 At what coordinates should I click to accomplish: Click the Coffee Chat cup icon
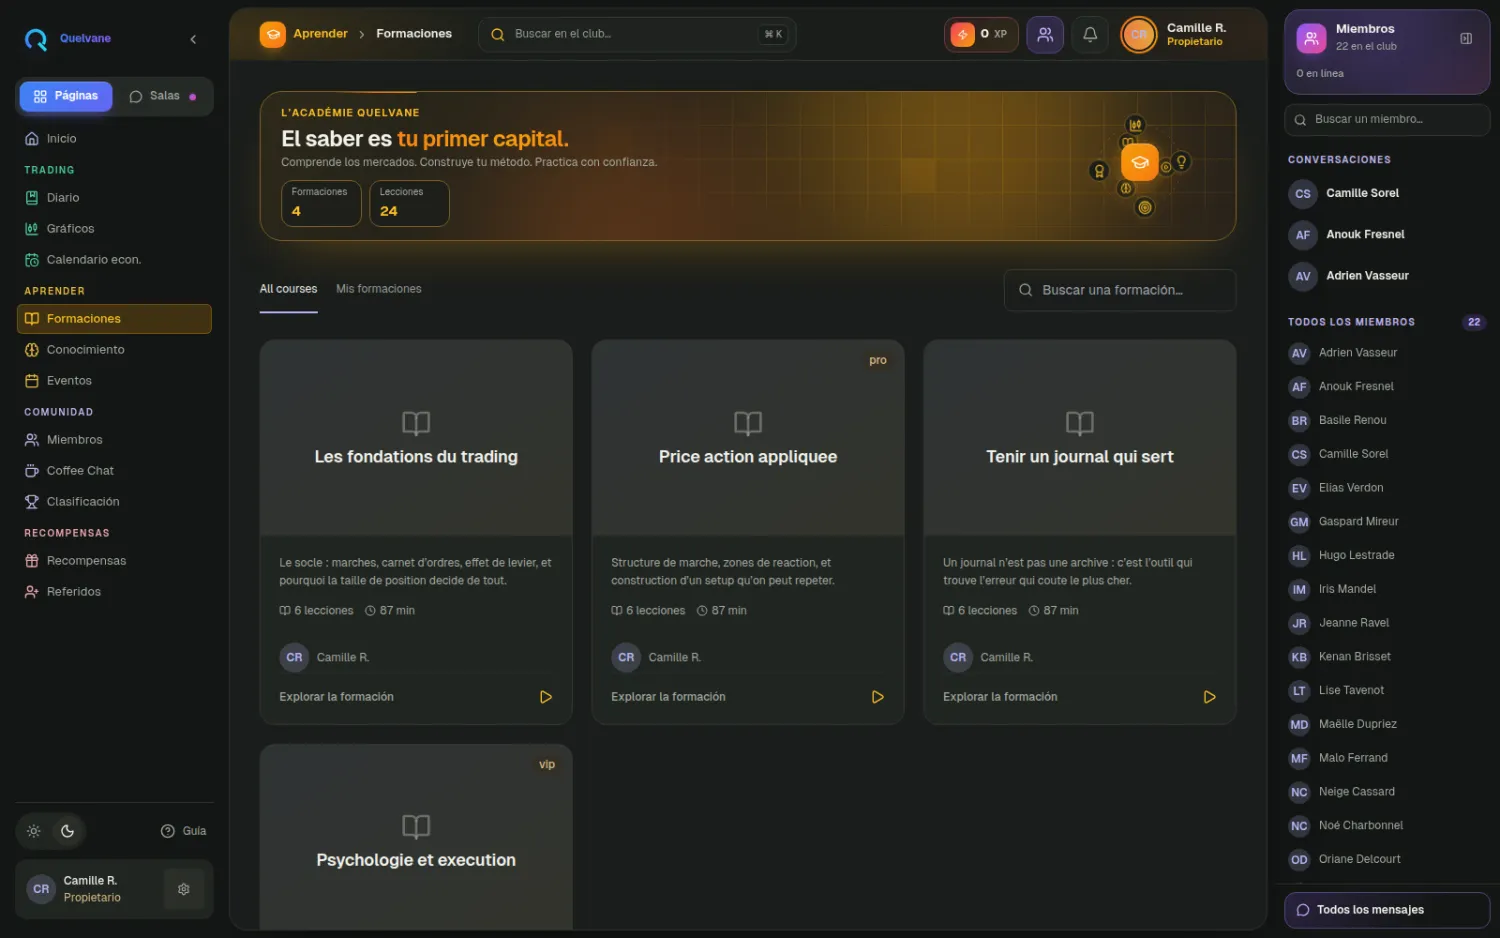pyautogui.click(x=32, y=471)
